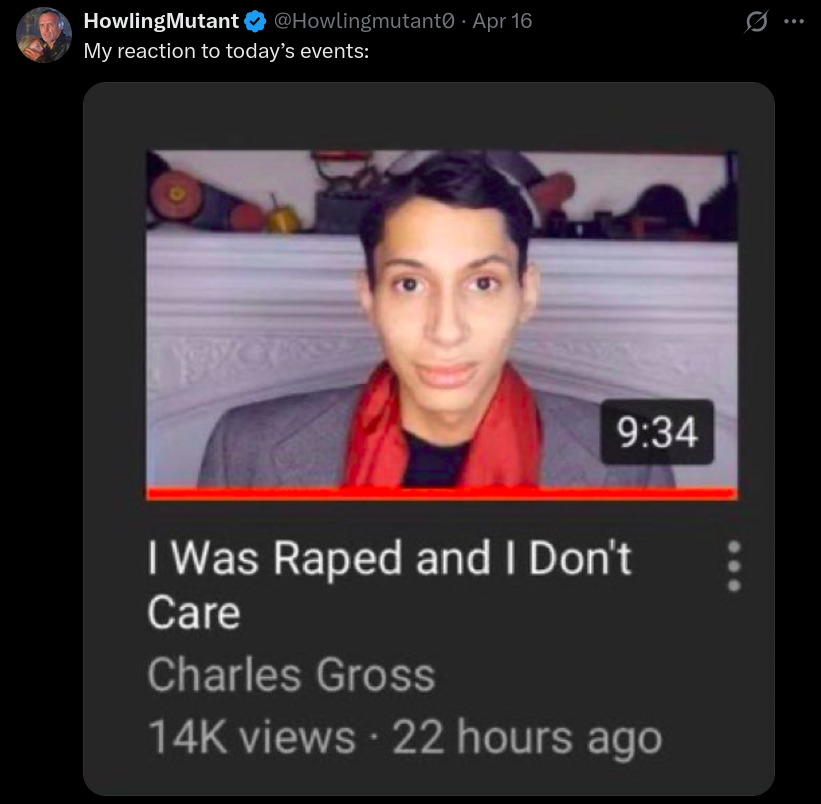Image resolution: width=821 pixels, height=804 pixels.
Task: Open the Charles Gross video thumbnail
Action: [441, 320]
